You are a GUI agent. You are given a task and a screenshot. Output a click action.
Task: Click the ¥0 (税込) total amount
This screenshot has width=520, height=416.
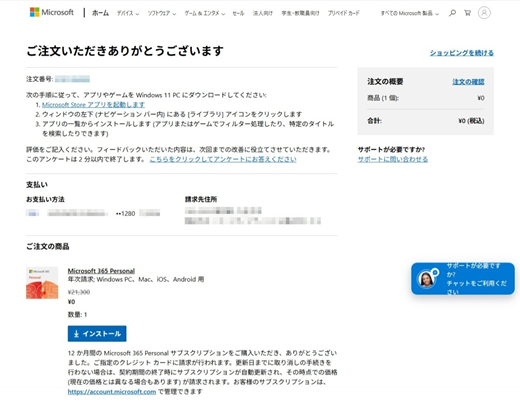coord(471,121)
